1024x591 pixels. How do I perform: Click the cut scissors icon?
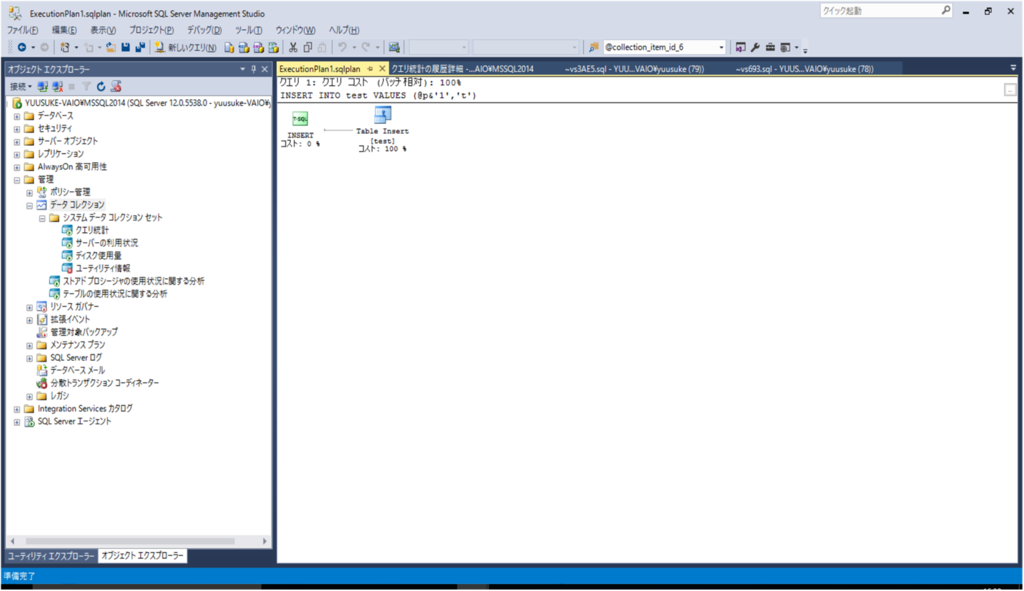pyautogui.click(x=293, y=47)
